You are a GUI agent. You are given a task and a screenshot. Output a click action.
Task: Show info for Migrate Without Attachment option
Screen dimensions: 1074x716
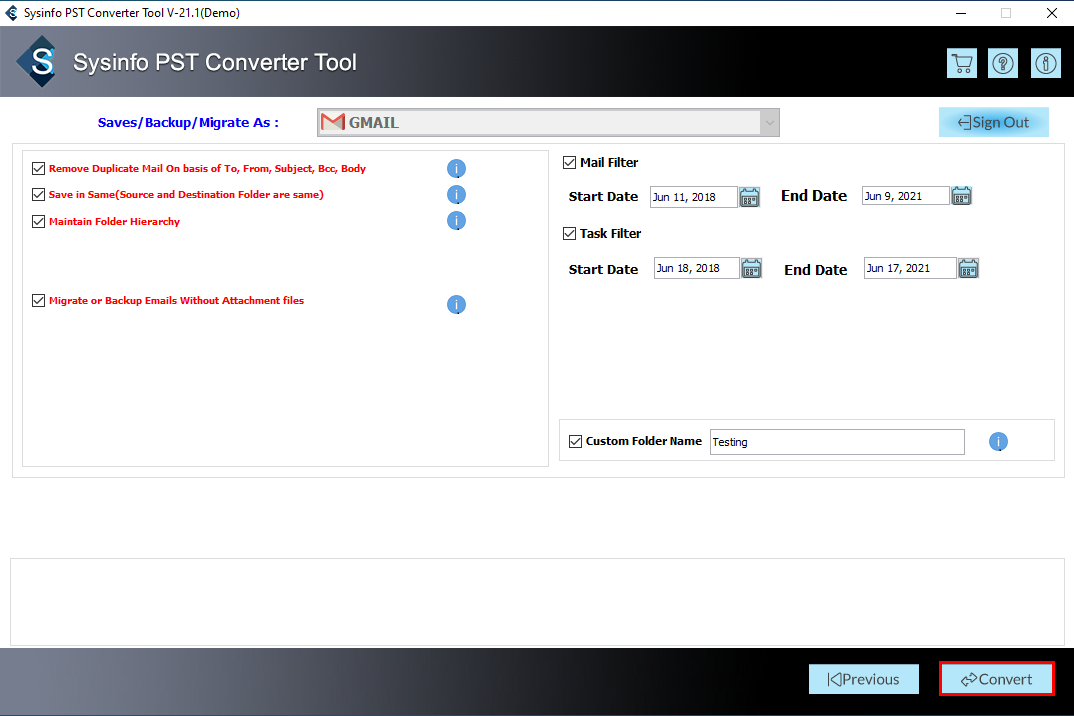[456, 304]
